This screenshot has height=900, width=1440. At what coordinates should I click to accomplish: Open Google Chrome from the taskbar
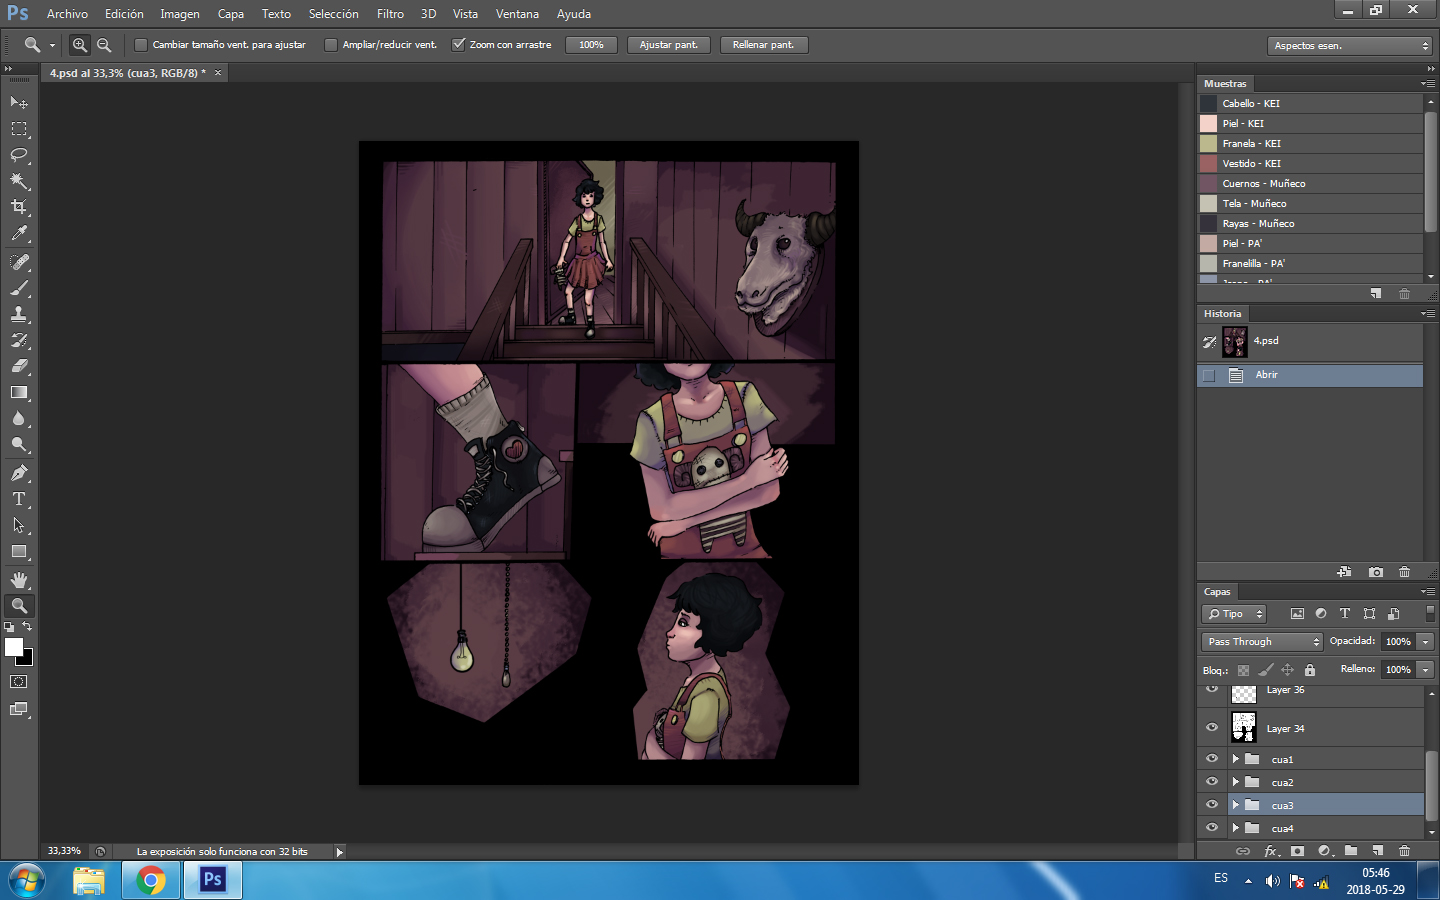(151, 880)
